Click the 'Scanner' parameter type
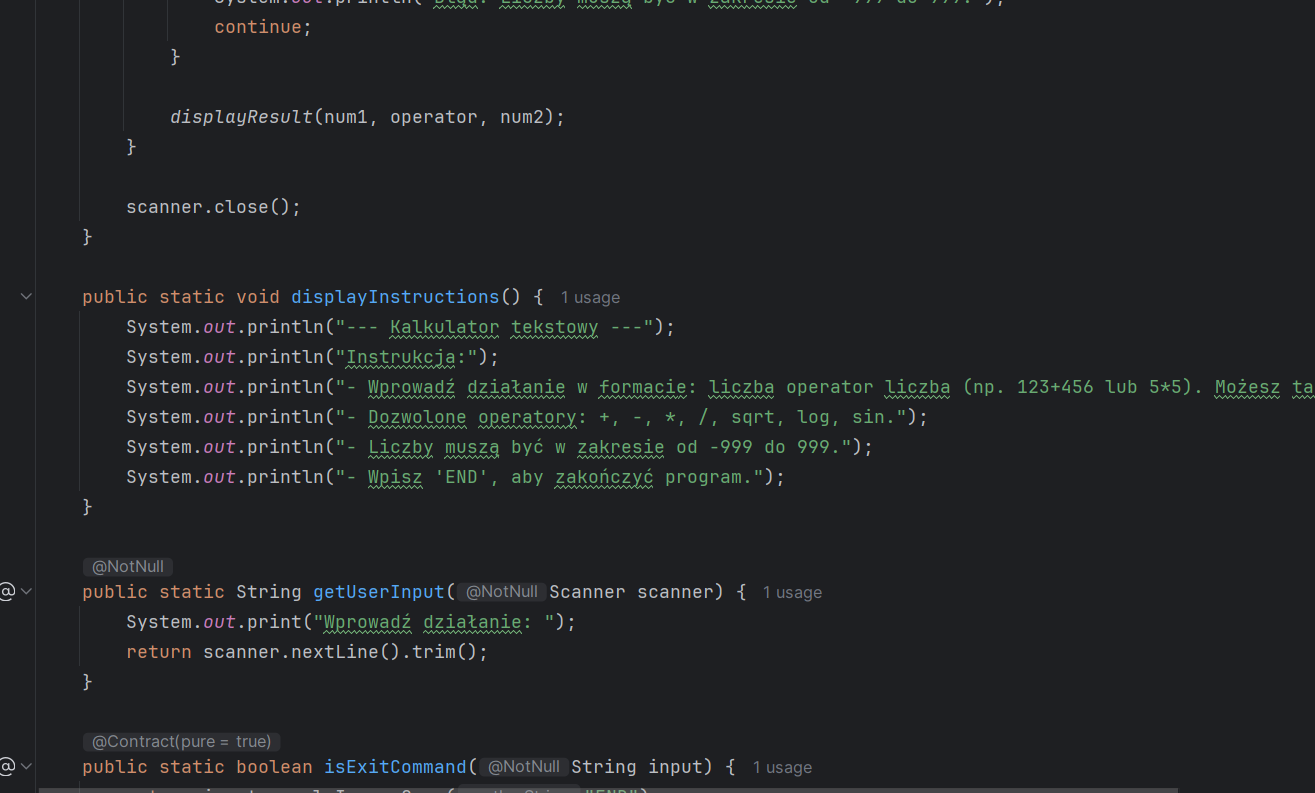This screenshot has height=793, width=1315. 588,592
